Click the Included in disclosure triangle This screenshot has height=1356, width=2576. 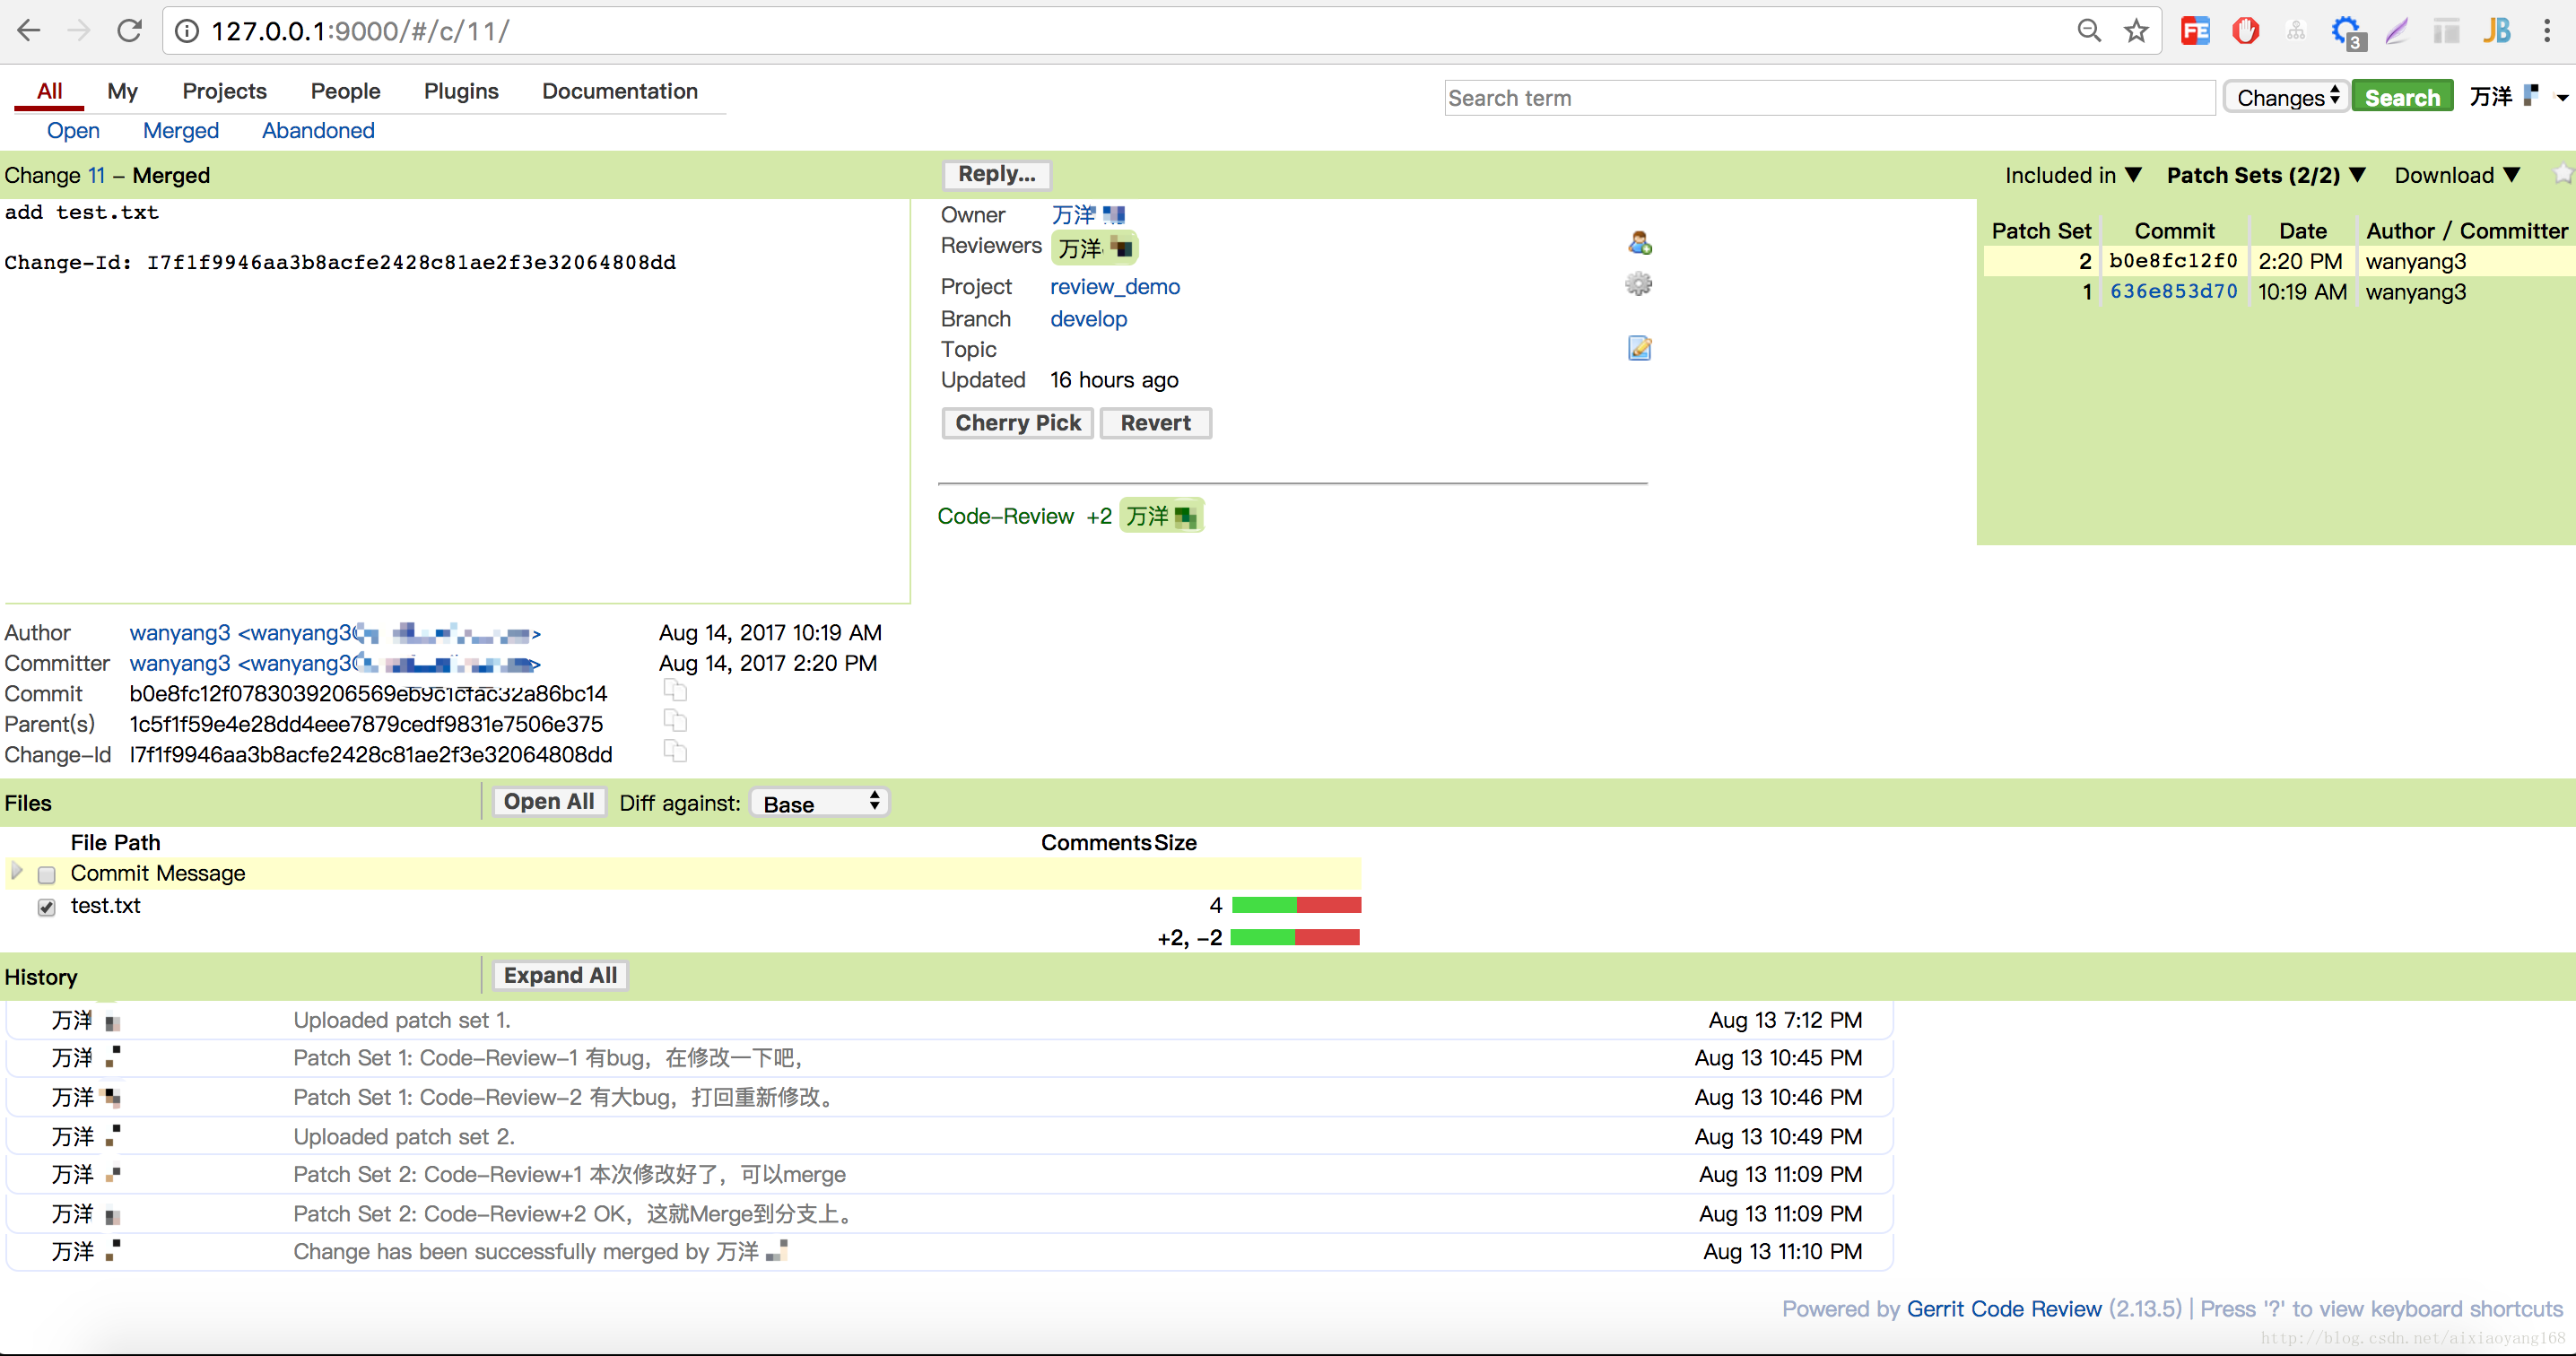[x=2133, y=176]
